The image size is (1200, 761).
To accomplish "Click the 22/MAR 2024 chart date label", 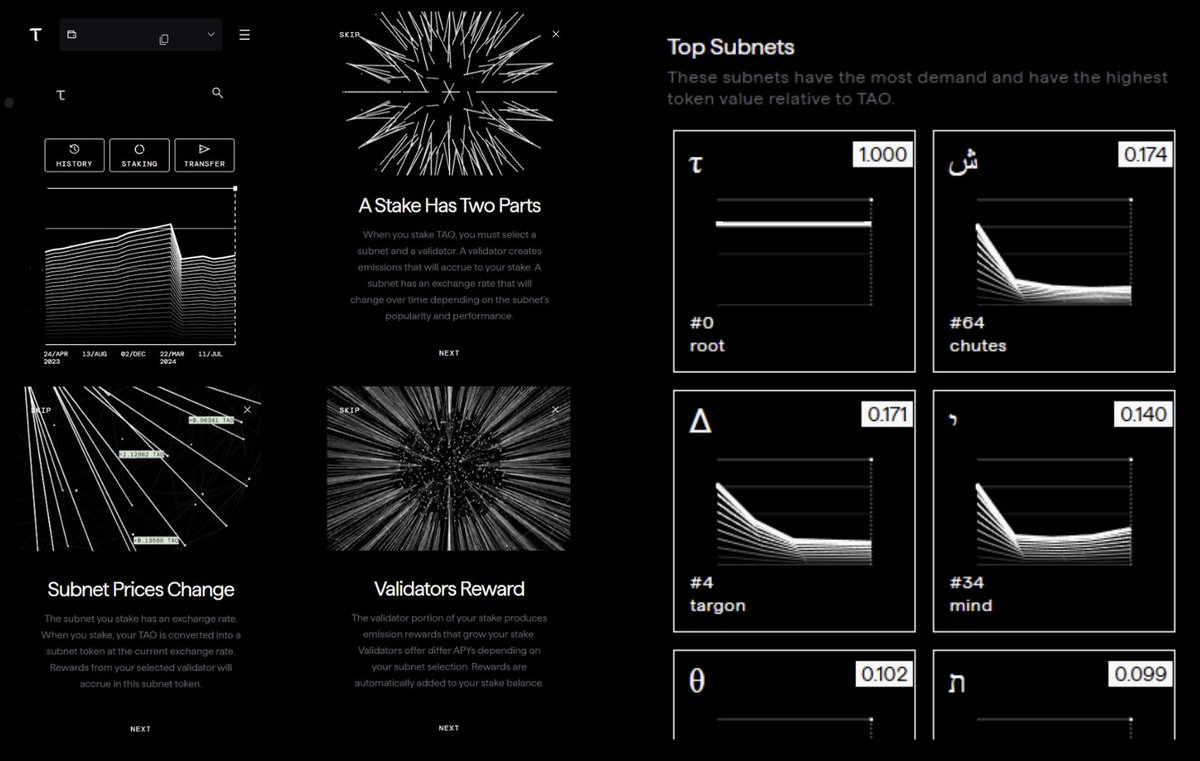I will pyautogui.click(x=171, y=357).
